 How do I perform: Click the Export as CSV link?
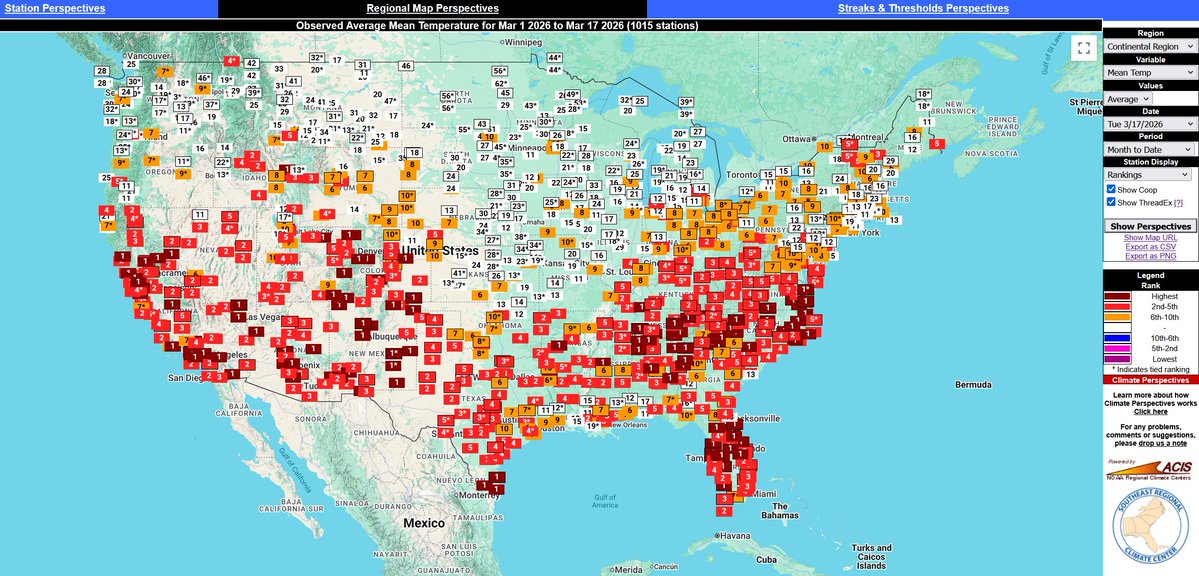pos(1150,247)
